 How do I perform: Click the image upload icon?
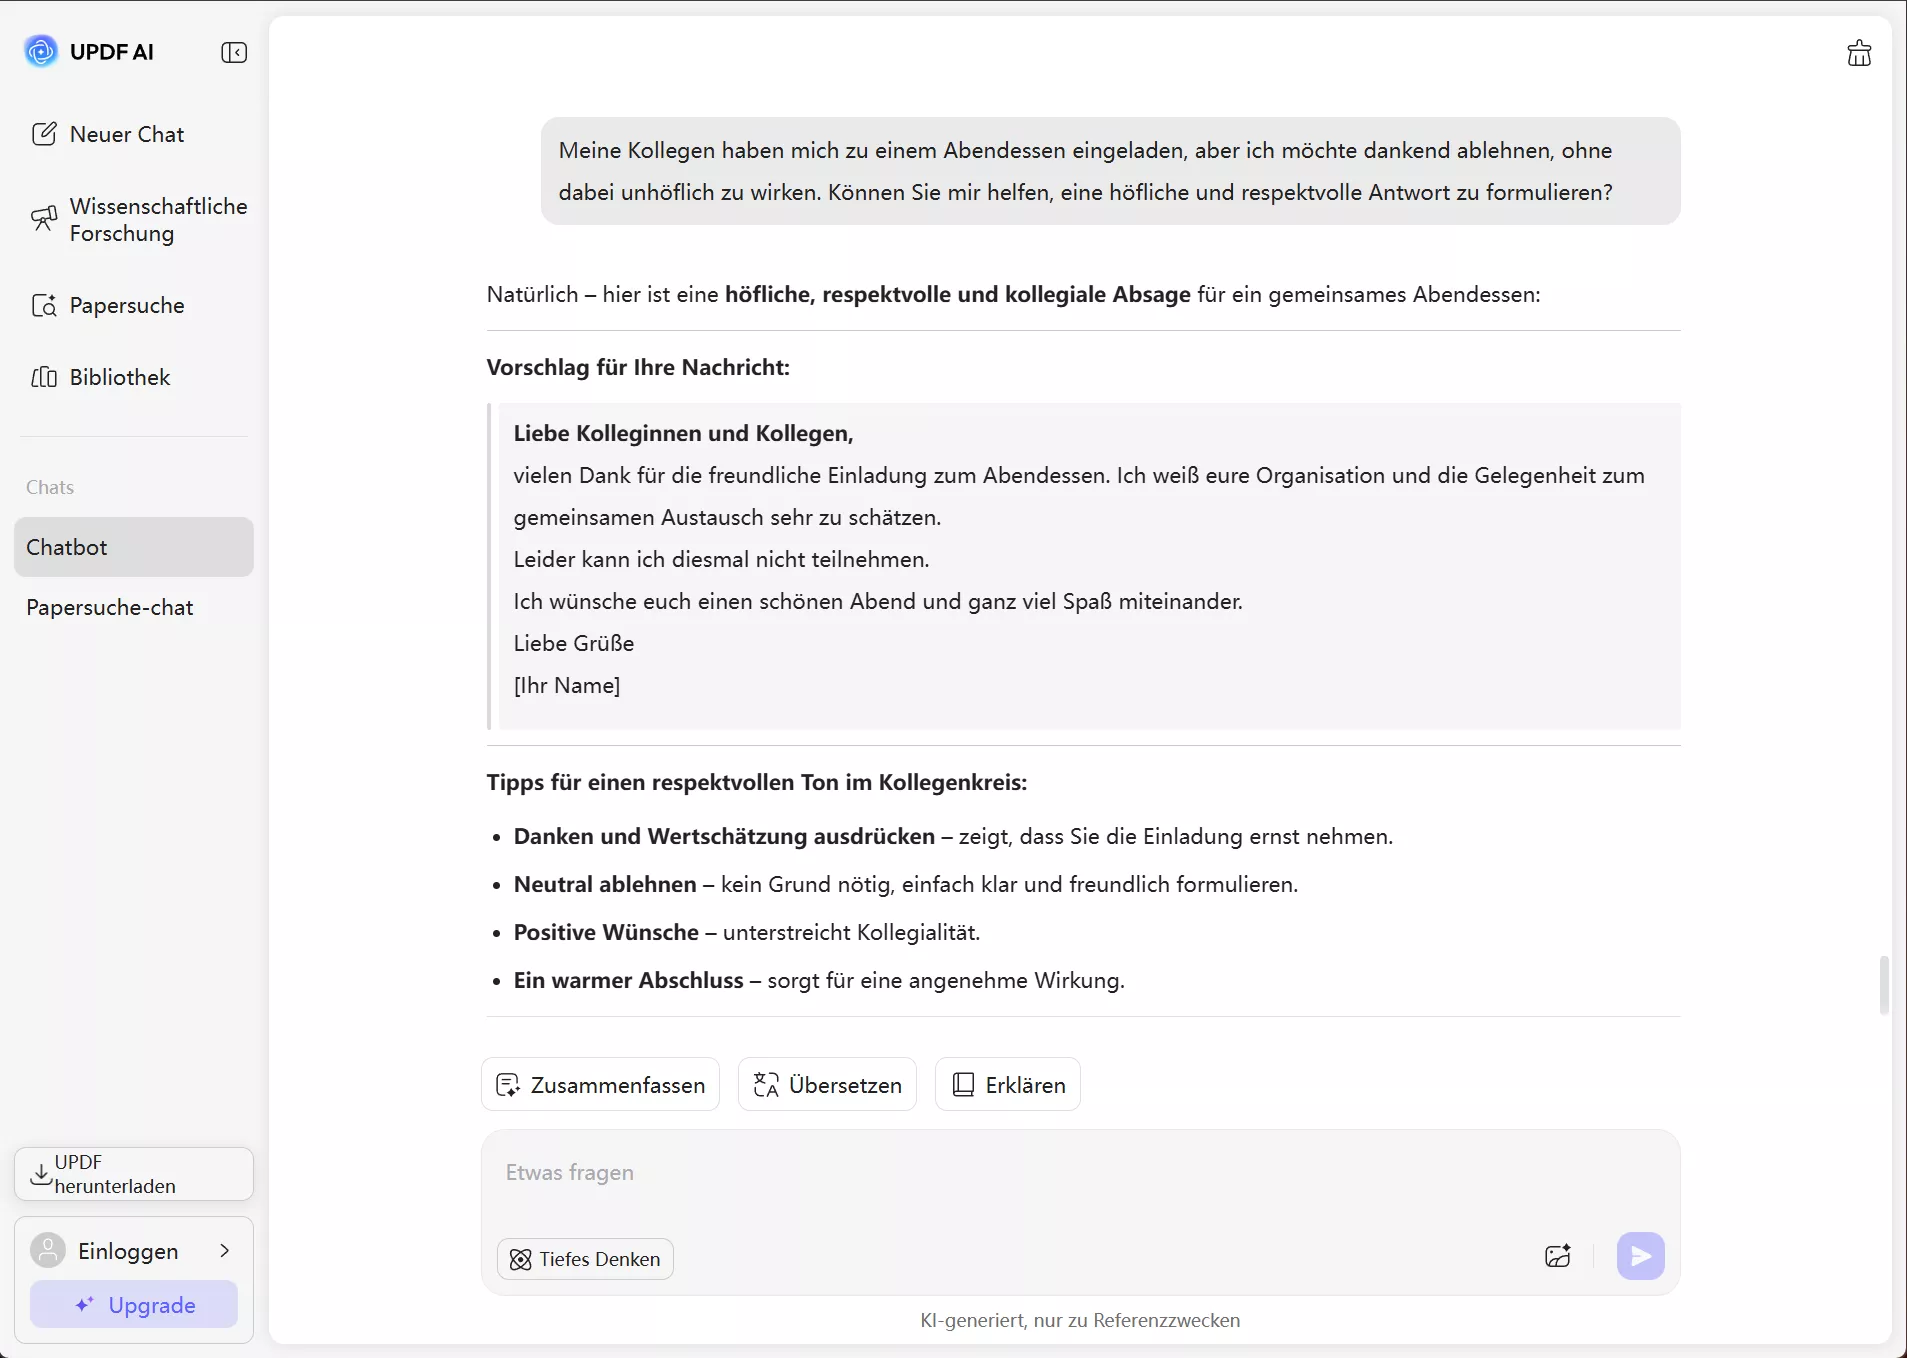tap(1558, 1256)
